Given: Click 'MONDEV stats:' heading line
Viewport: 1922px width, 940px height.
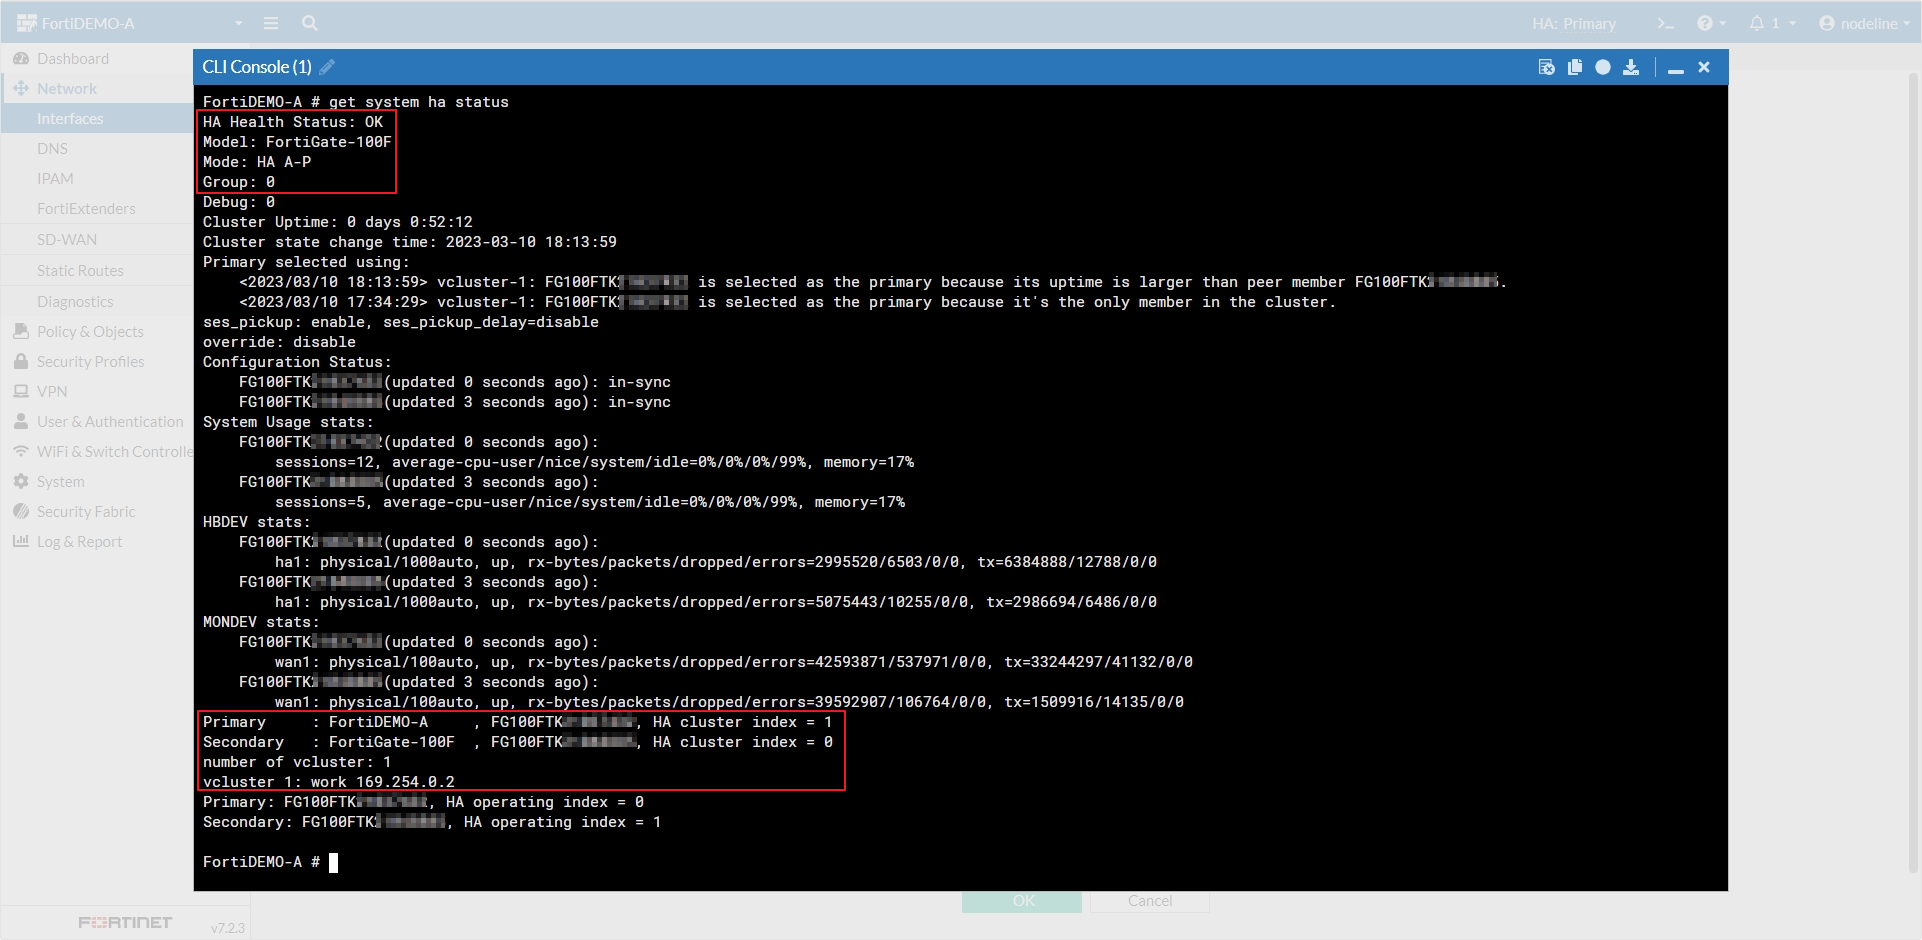Looking at the screenshot, I should pyautogui.click(x=261, y=622).
